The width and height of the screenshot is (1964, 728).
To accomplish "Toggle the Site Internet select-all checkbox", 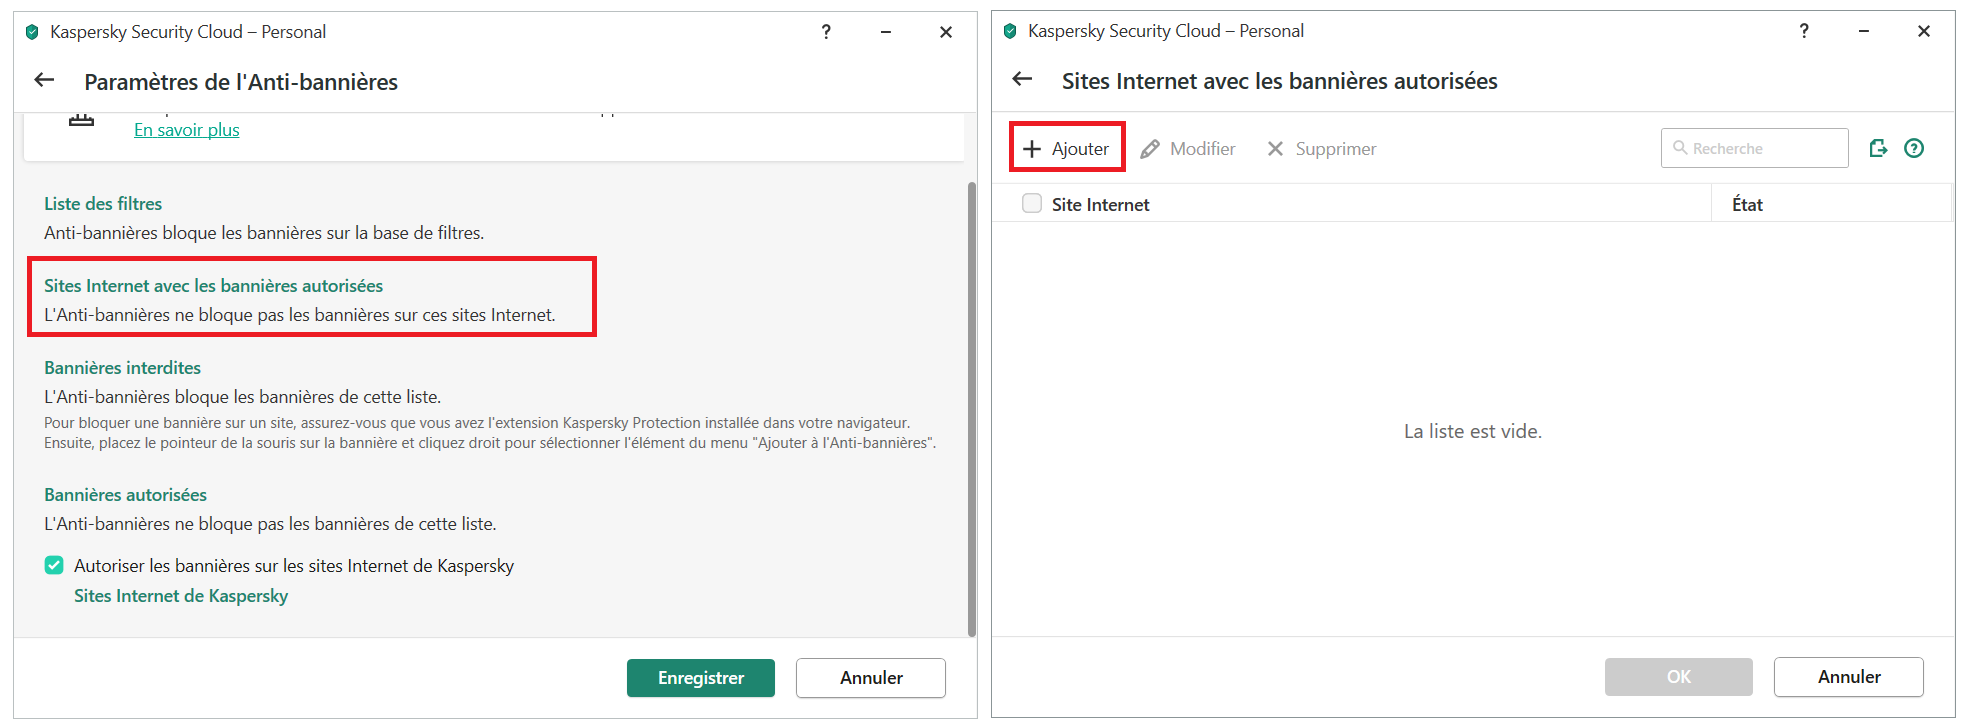I will click(1032, 203).
